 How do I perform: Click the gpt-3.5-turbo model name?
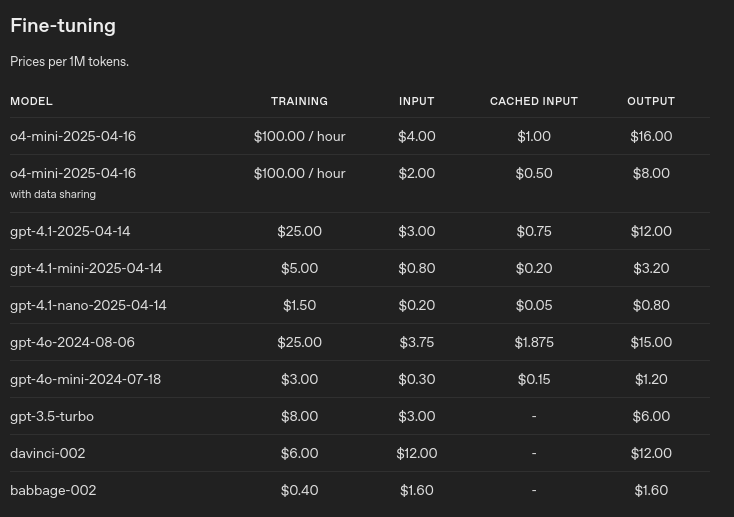coord(52,416)
